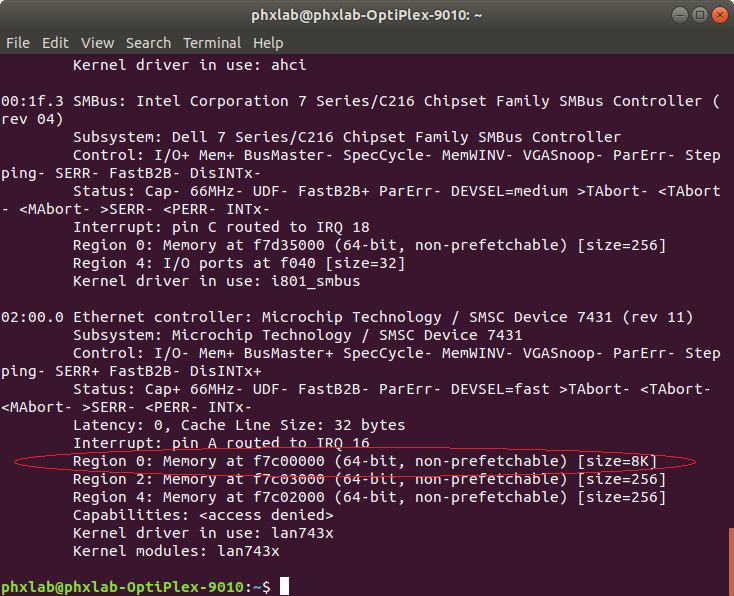Image resolution: width=734 pixels, height=596 pixels.
Task: Click the phxlab@phxlab-OptiPlex-9010 window title
Action: tap(367, 15)
